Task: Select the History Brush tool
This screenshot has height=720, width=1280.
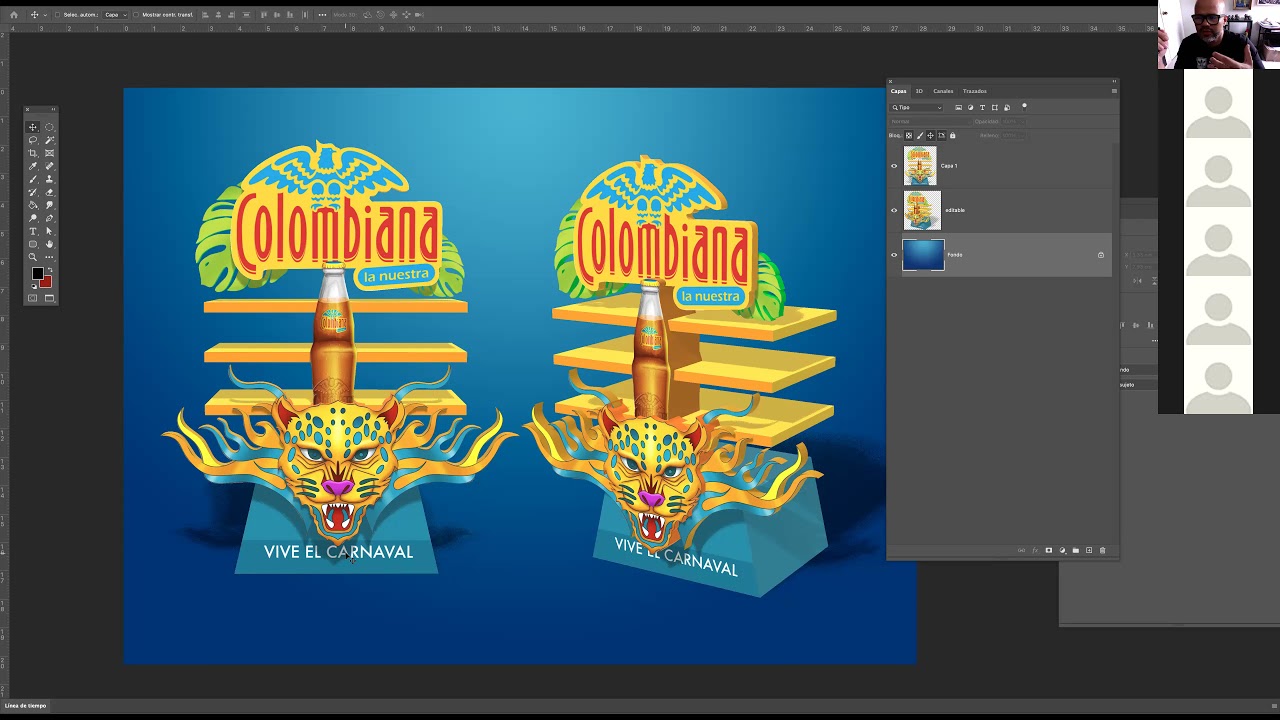Action: tap(33, 192)
